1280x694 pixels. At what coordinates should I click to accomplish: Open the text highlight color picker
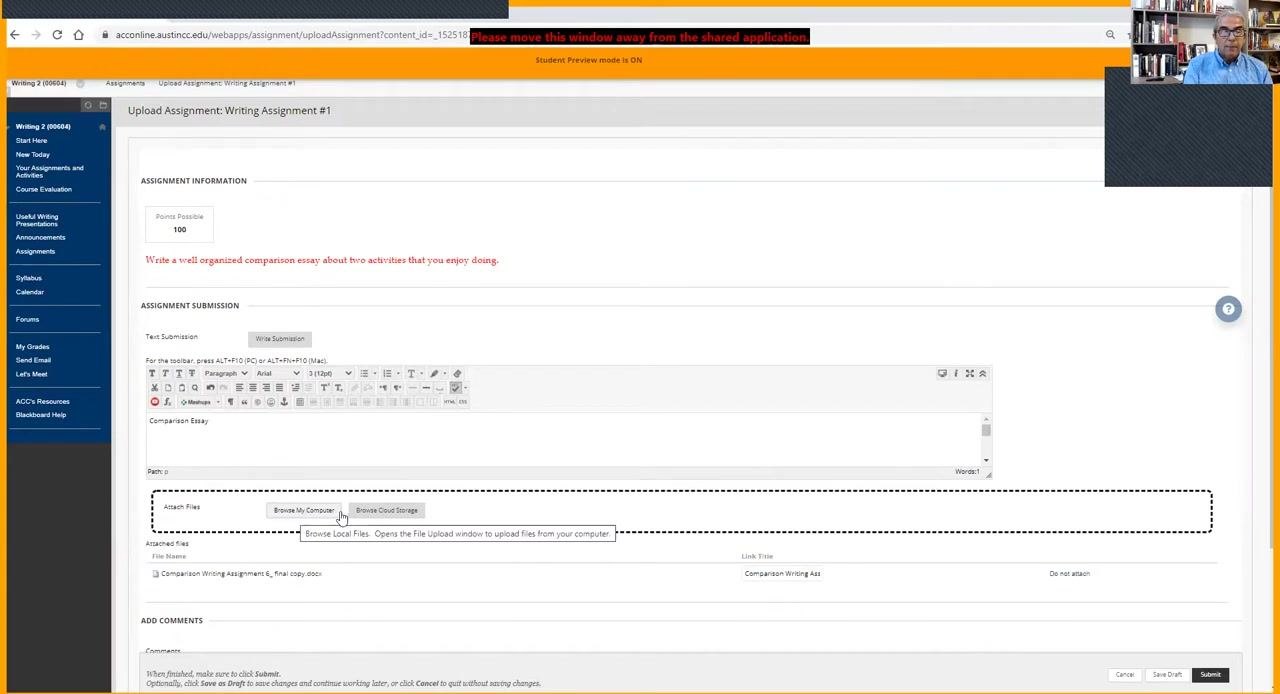tap(434, 373)
